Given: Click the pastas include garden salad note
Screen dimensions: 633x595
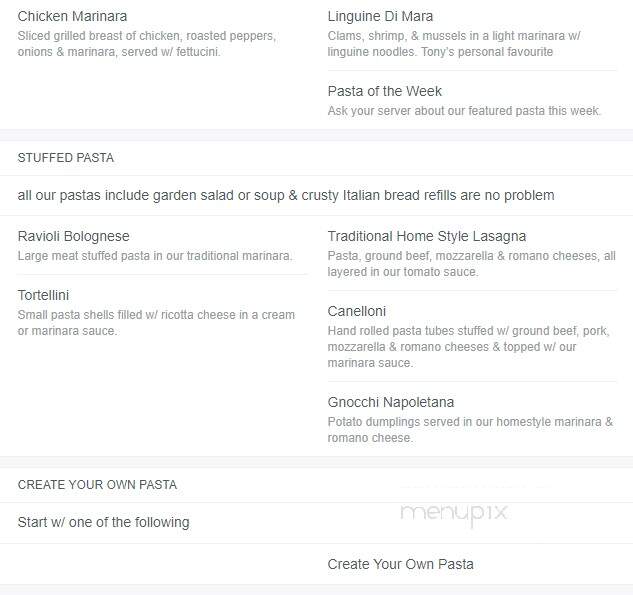Looking at the screenshot, I should click(x=286, y=195).
